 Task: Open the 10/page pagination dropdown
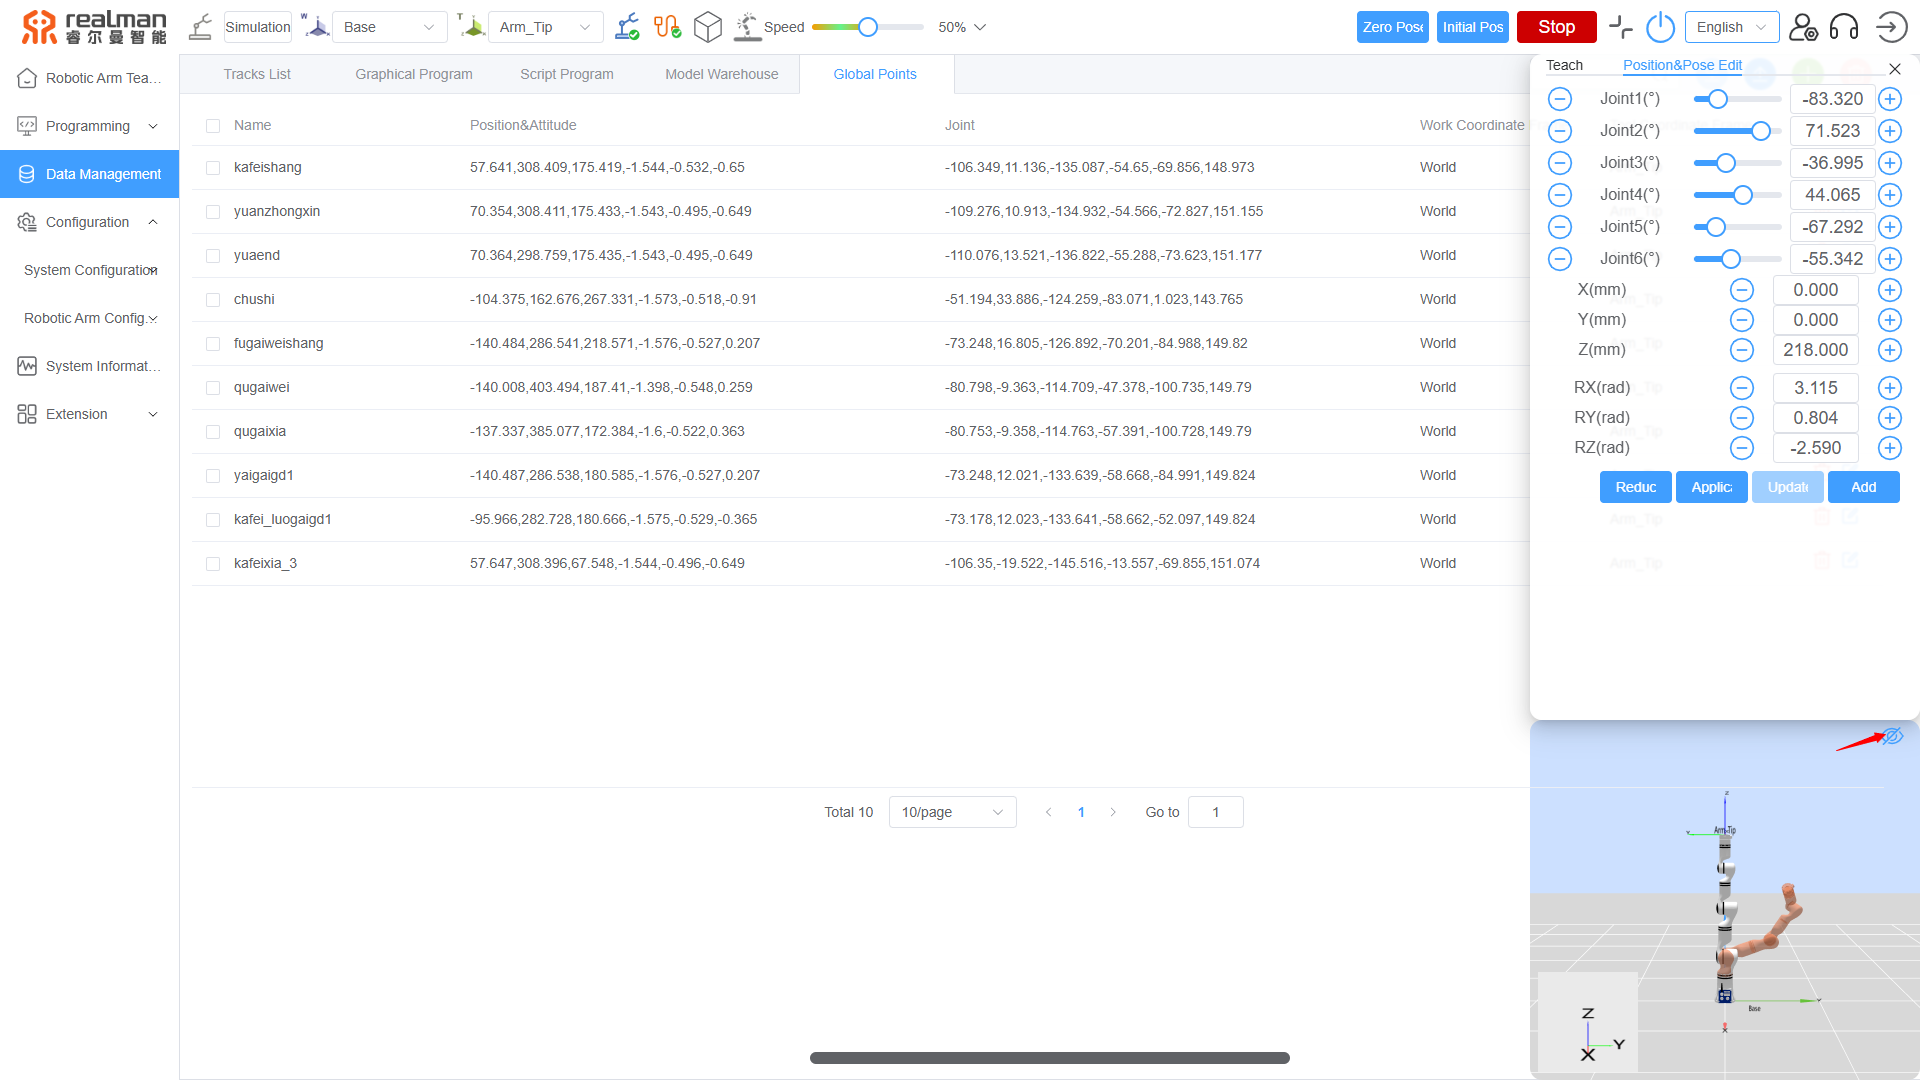(x=951, y=812)
